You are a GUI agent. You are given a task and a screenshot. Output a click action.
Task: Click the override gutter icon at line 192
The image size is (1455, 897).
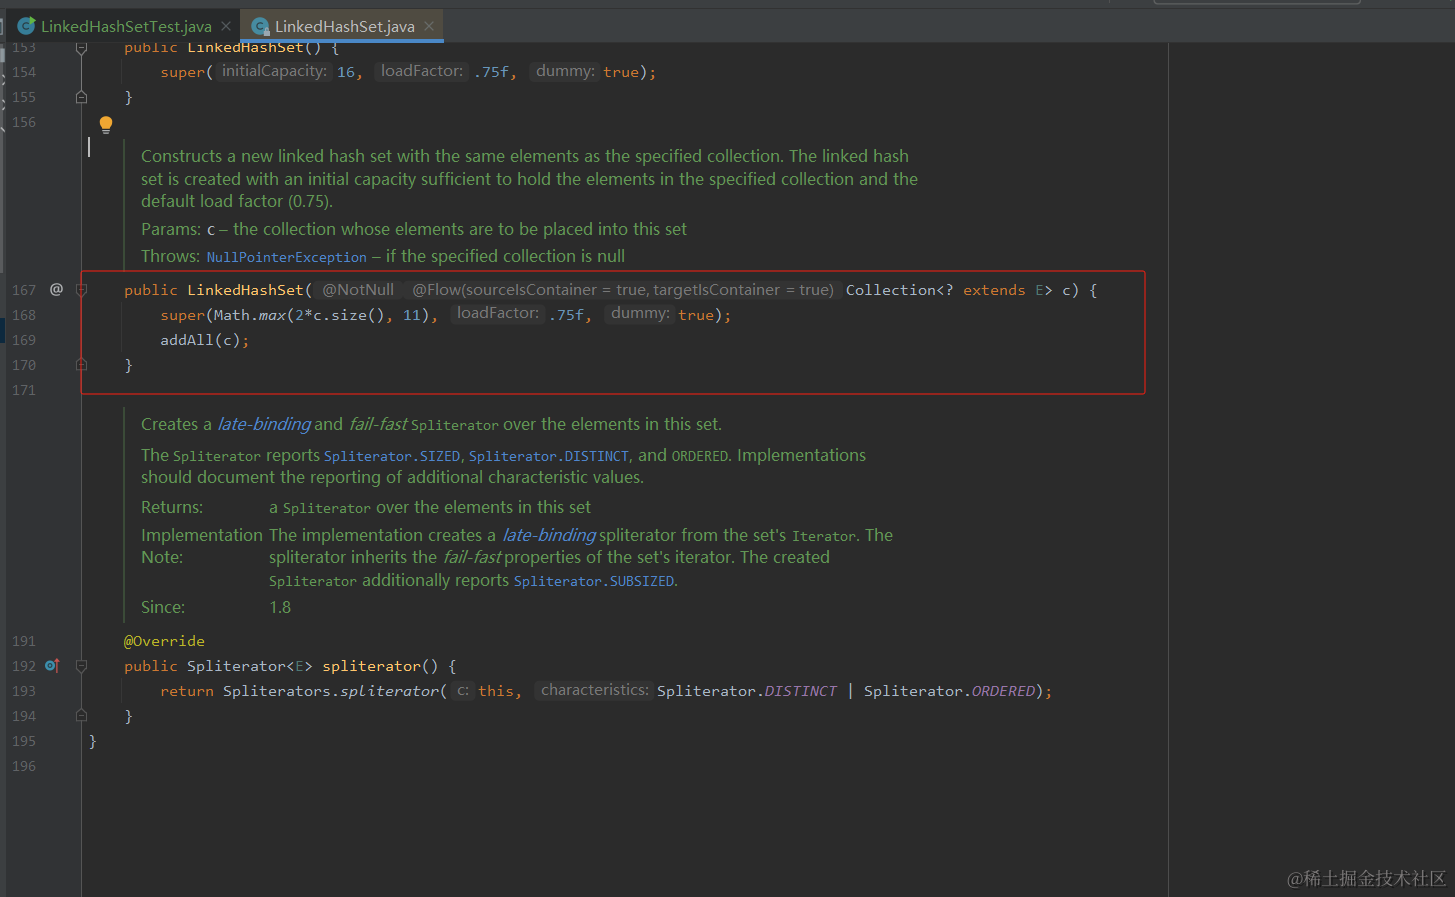[x=53, y=665]
